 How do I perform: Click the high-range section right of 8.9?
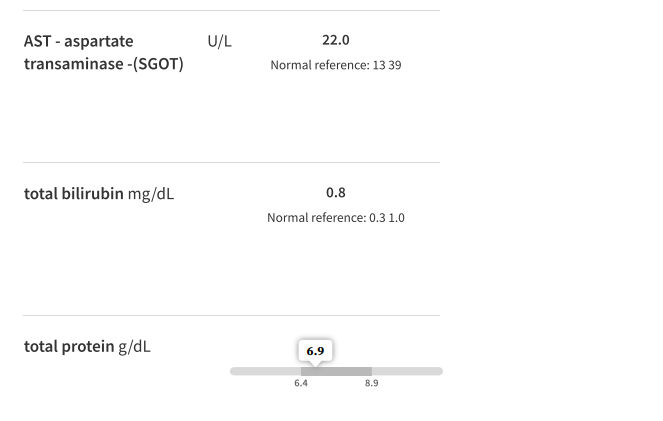pyautogui.click(x=407, y=371)
